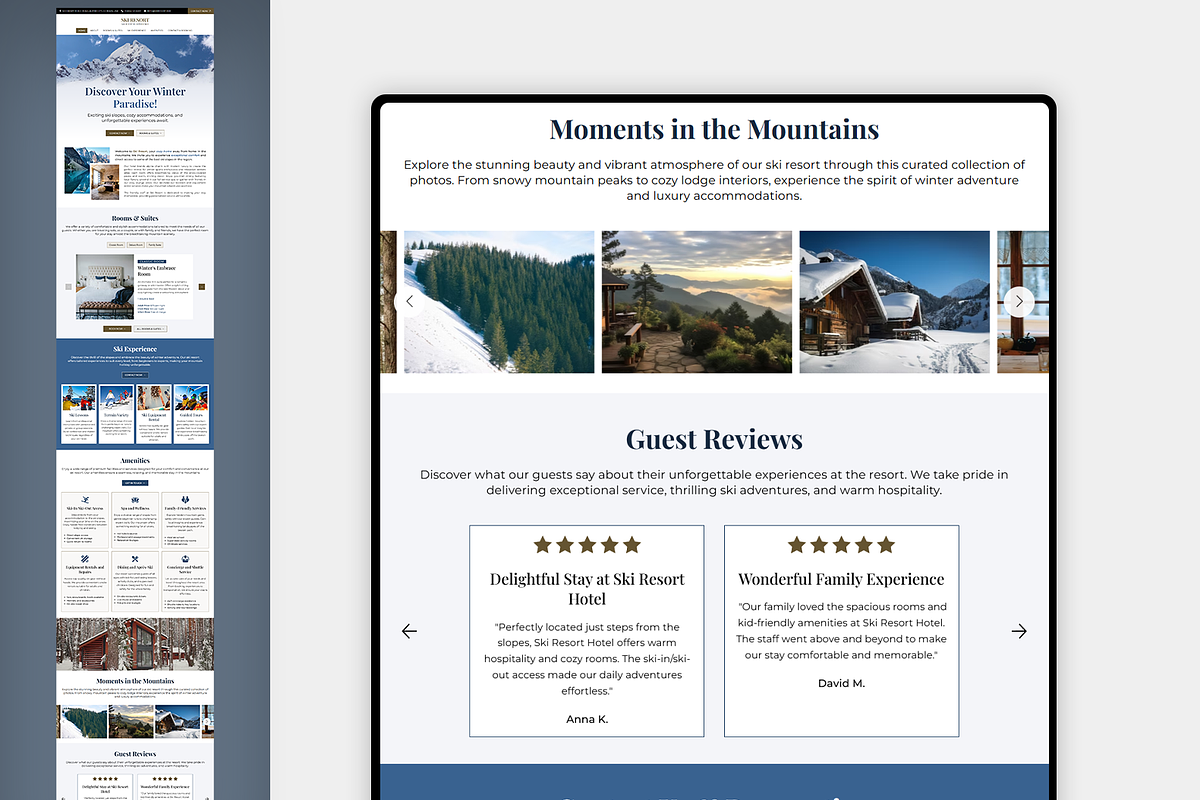This screenshot has height=800, width=1200.
Task: Show the next guest review with the right arrow
Action: [x=1019, y=631]
